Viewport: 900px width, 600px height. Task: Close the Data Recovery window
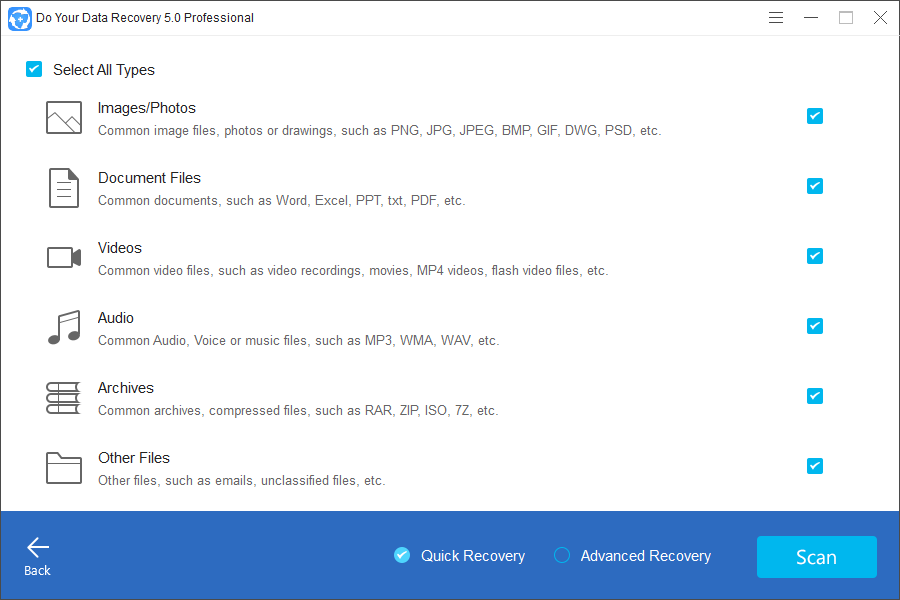pyautogui.click(x=880, y=18)
